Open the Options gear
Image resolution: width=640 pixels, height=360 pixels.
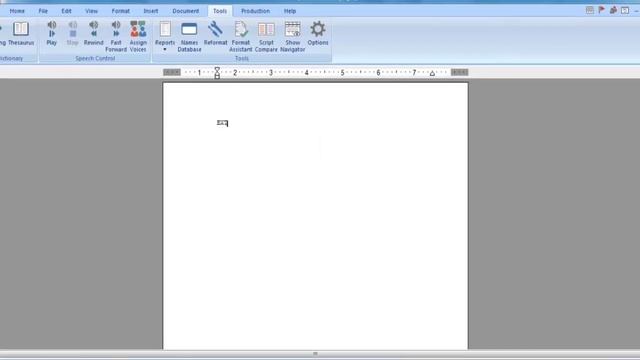[318, 33]
